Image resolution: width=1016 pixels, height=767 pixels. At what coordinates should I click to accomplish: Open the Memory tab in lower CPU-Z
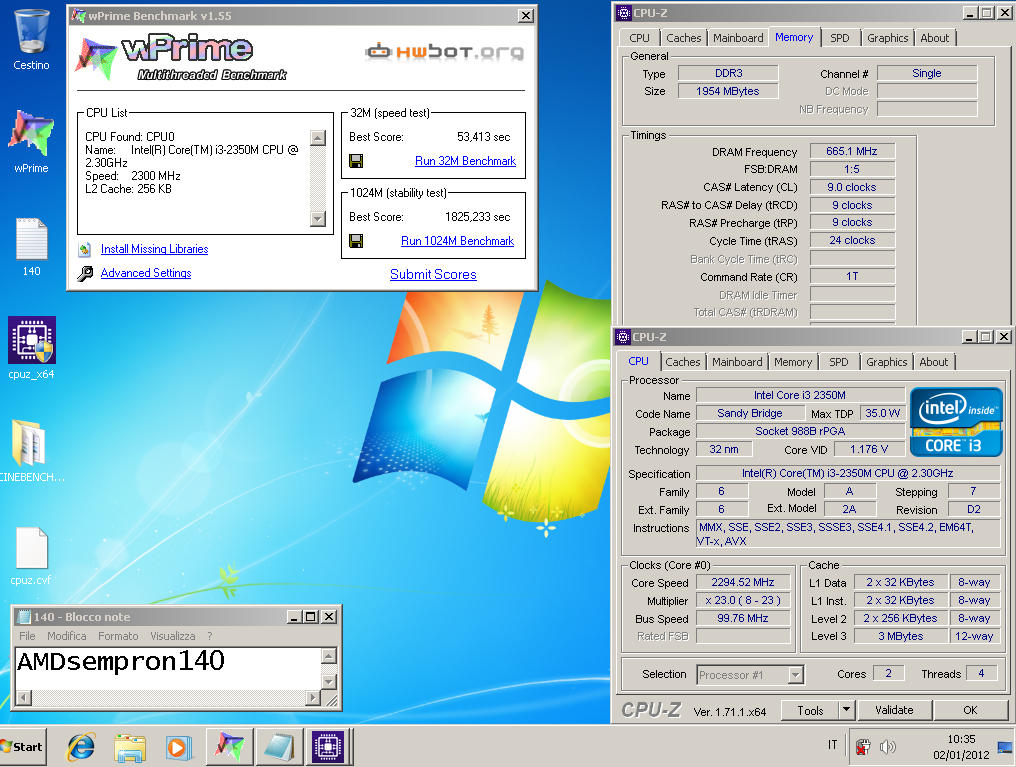pos(792,362)
